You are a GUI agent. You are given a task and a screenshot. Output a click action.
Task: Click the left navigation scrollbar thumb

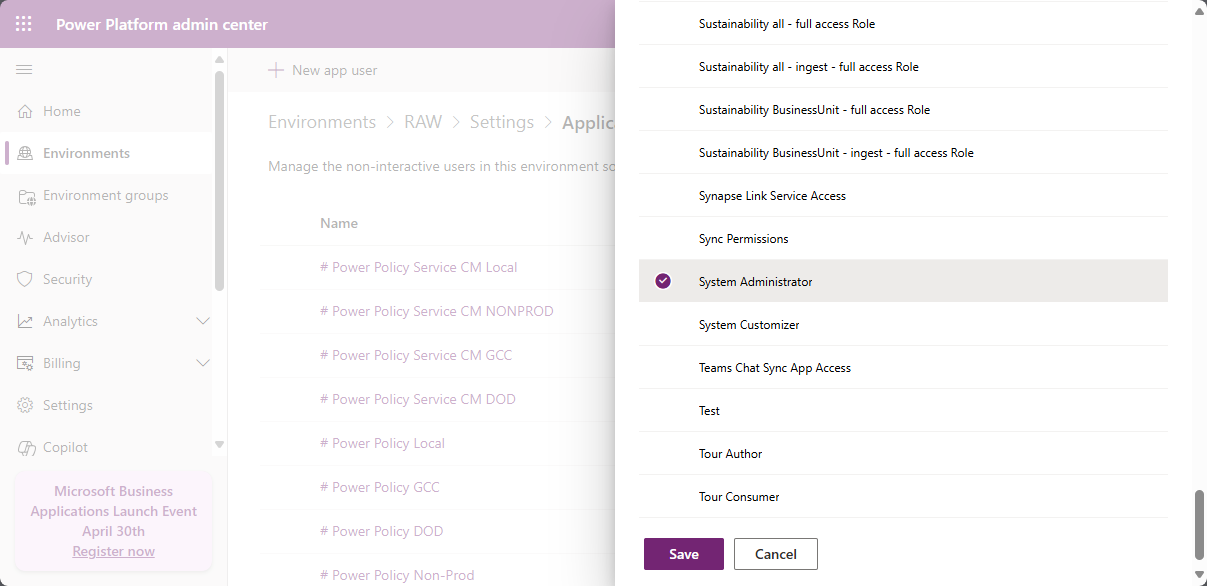pos(219,180)
